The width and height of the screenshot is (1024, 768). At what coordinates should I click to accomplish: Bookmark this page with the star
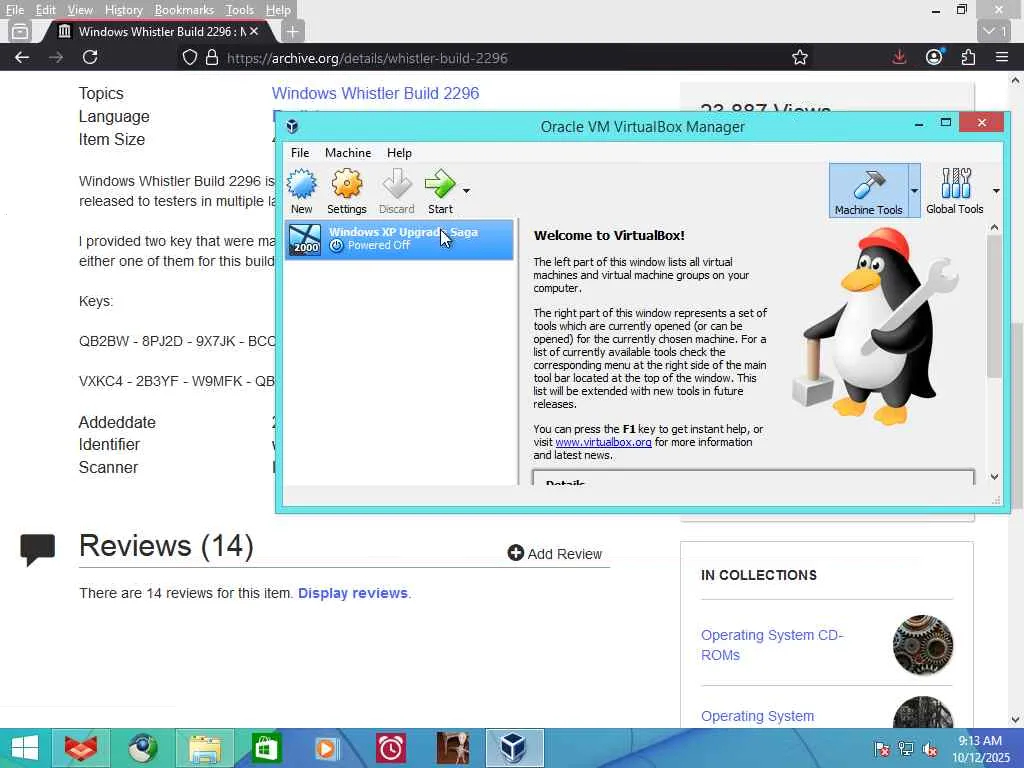799,57
